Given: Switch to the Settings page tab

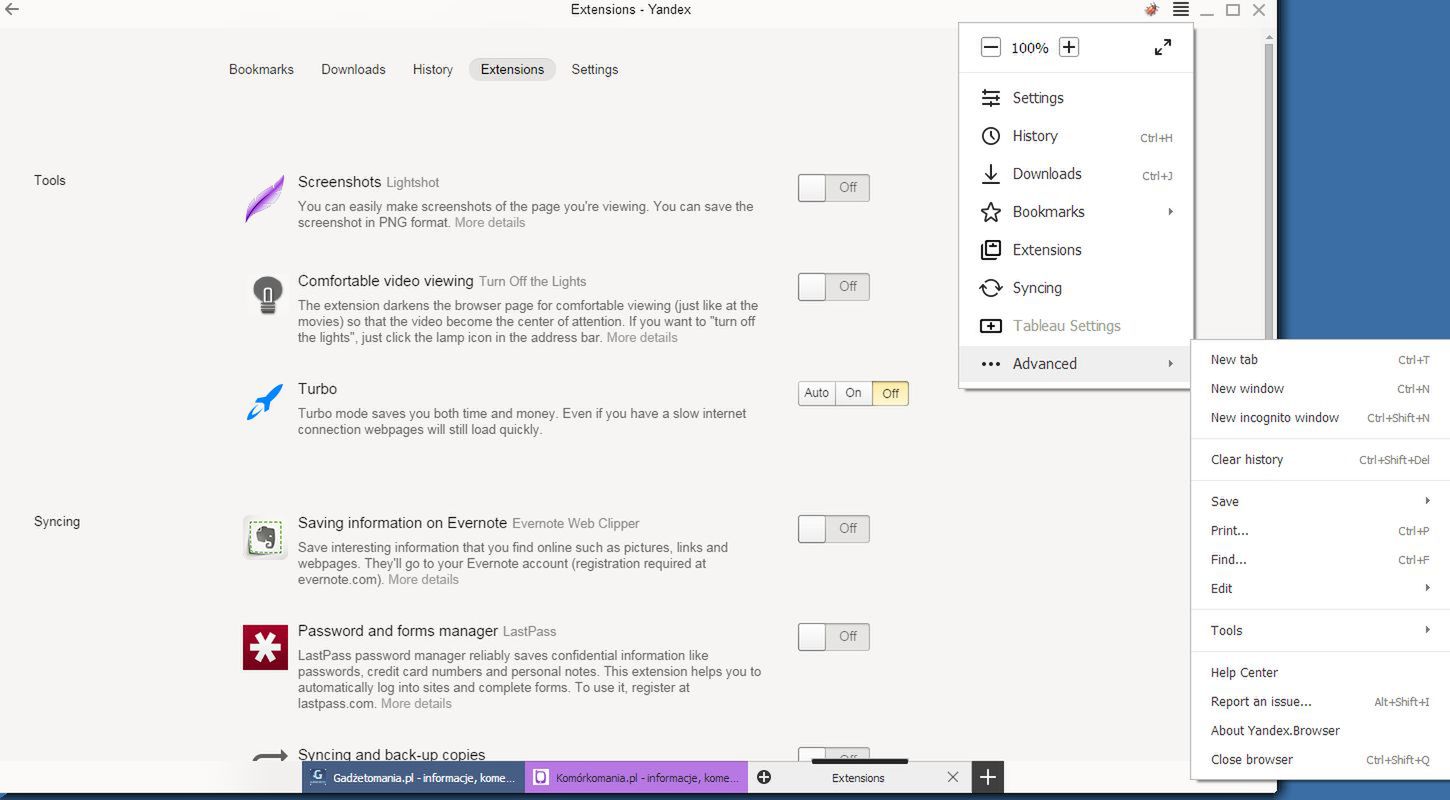Looking at the screenshot, I should click(x=594, y=69).
